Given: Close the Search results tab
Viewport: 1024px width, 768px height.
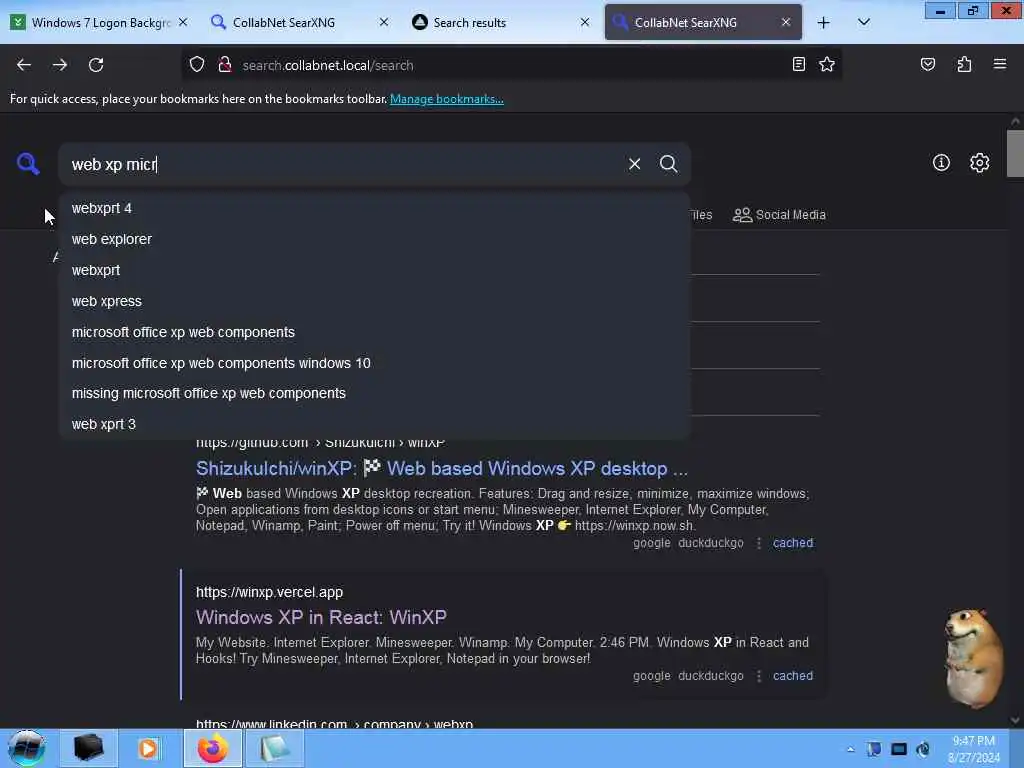Looking at the screenshot, I should point(584,22).
